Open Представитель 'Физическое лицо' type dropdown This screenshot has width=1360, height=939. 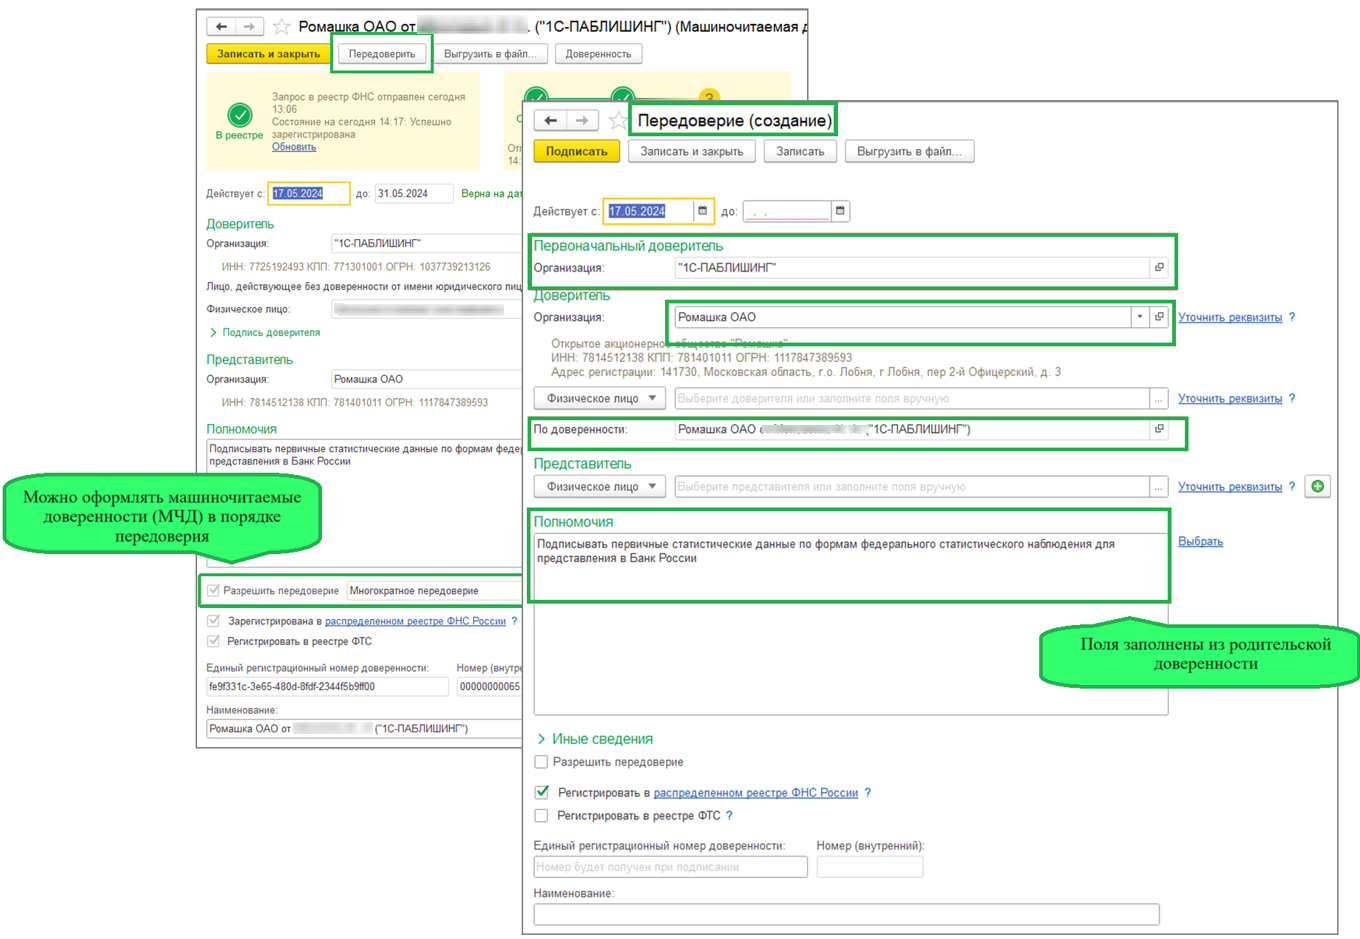point(599,487)
